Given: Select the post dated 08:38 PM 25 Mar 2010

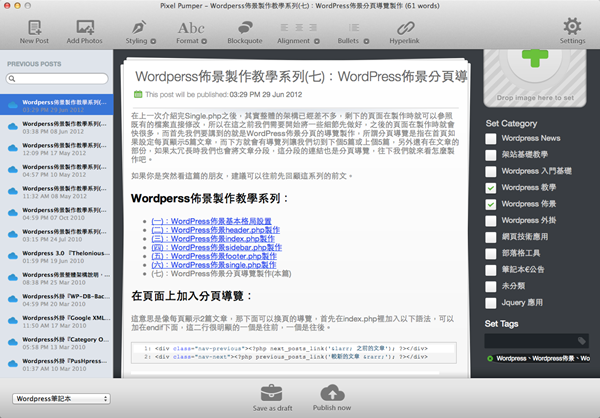Looking at the screenshot, I should click(57, 278).
